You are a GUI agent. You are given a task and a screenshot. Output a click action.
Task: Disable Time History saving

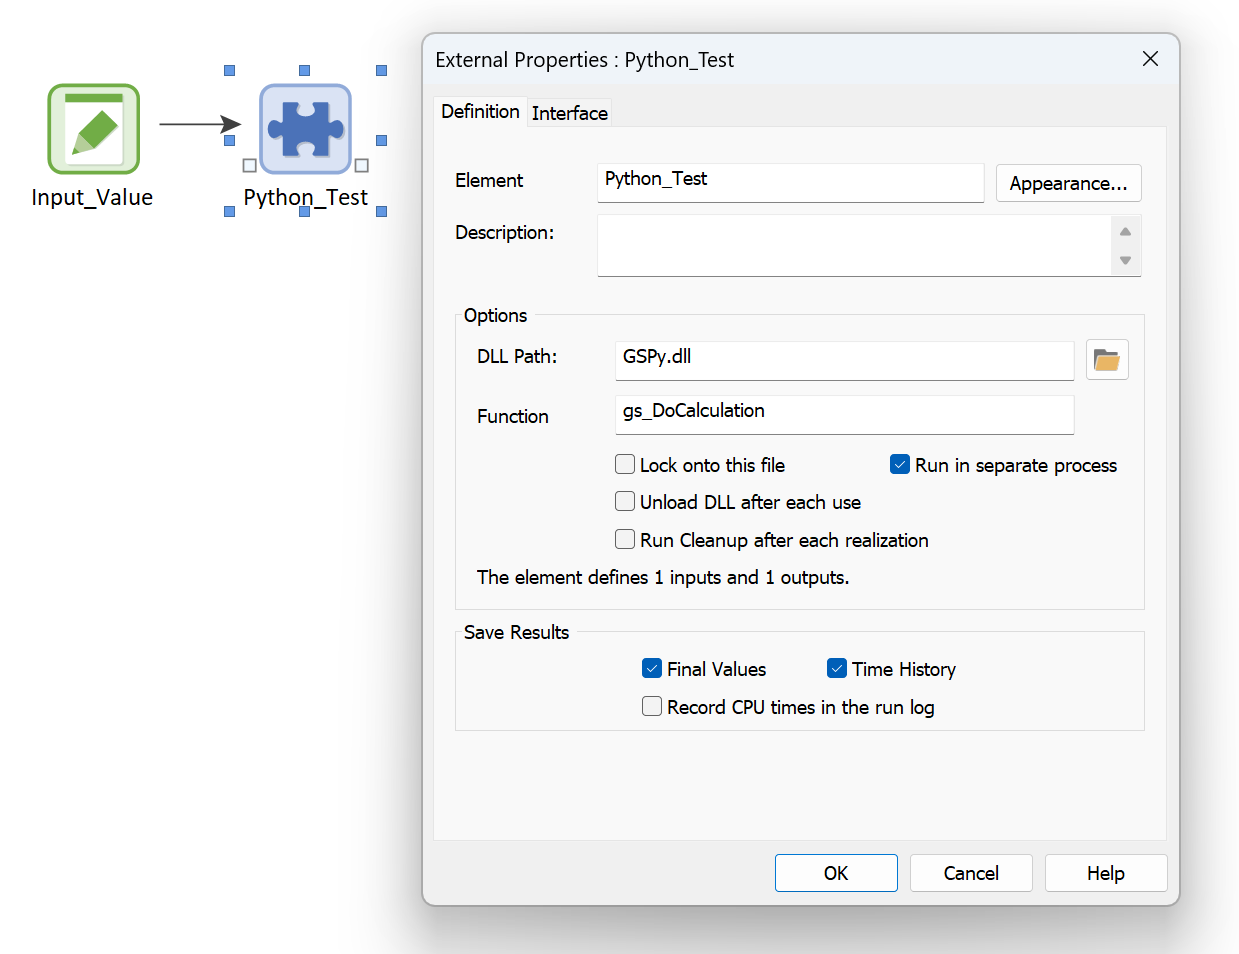point(837,668)
